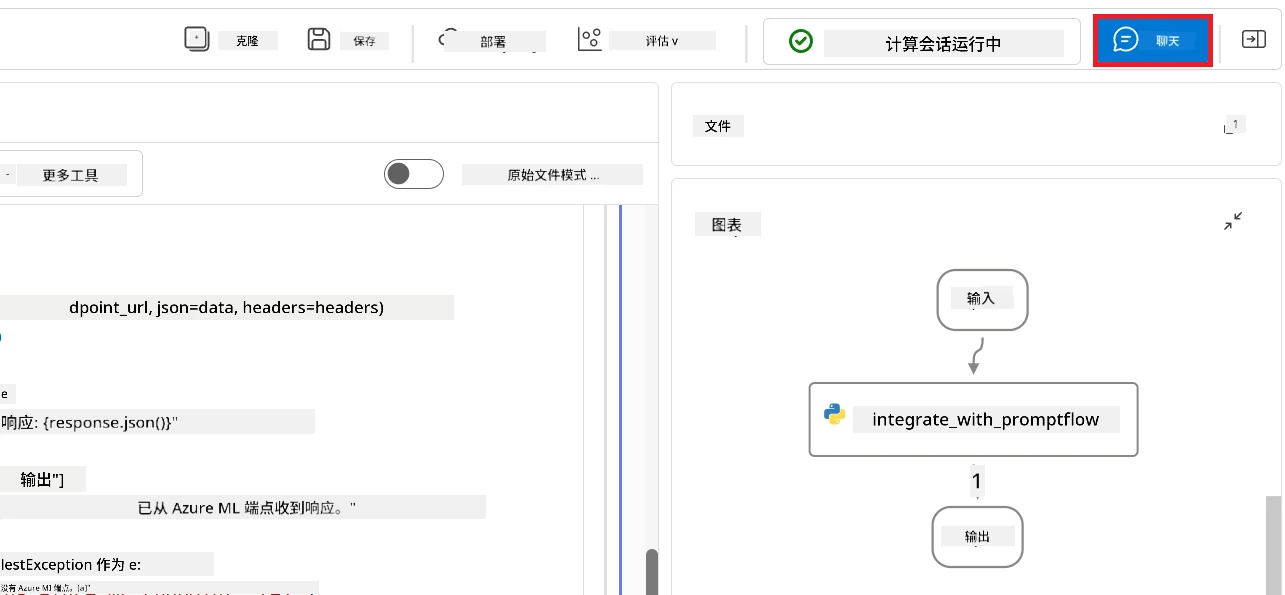1285x595 pixels.
Task: Collapse the Graph (图表) panel
Action: [1233, 222]
